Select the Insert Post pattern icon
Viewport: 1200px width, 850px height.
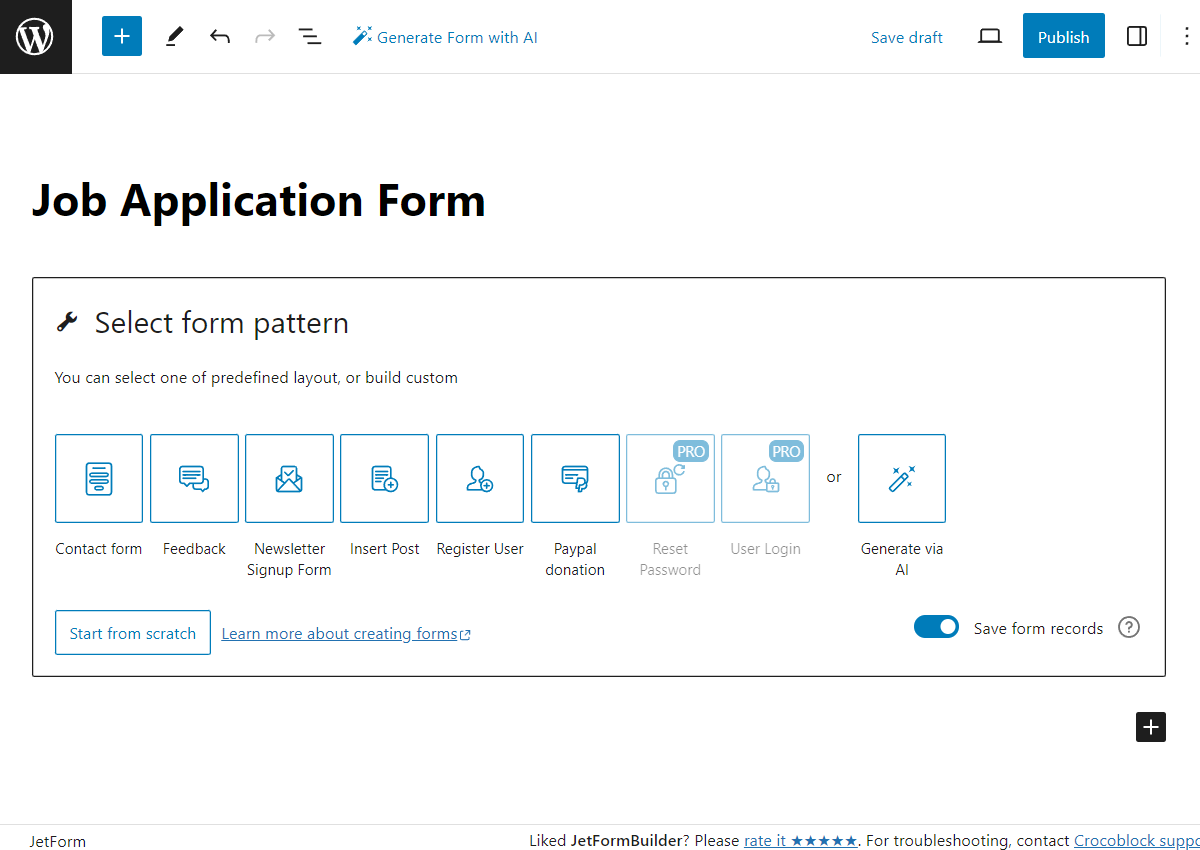(384, 478)
